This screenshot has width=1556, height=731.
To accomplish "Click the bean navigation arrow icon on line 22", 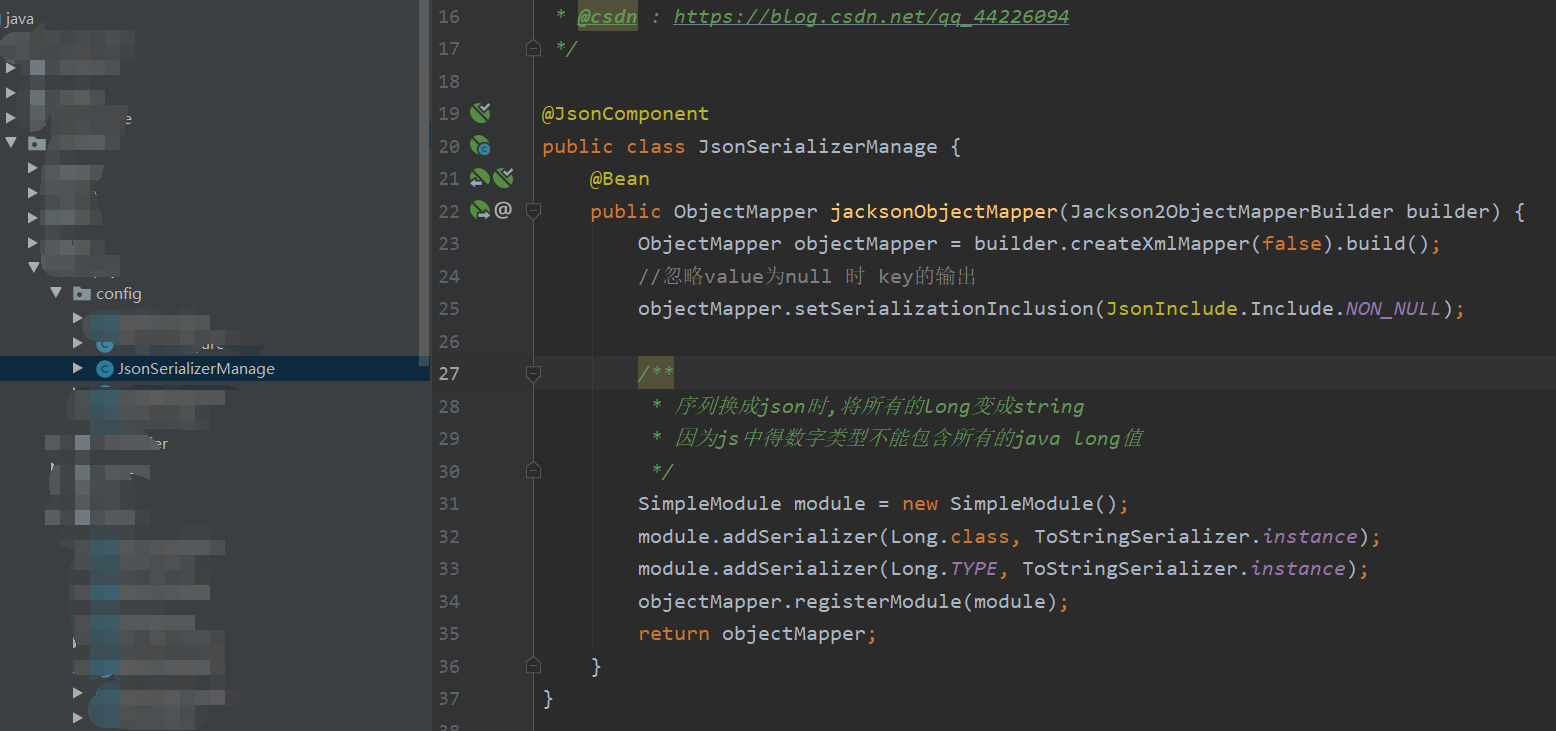I will [480, 211].
